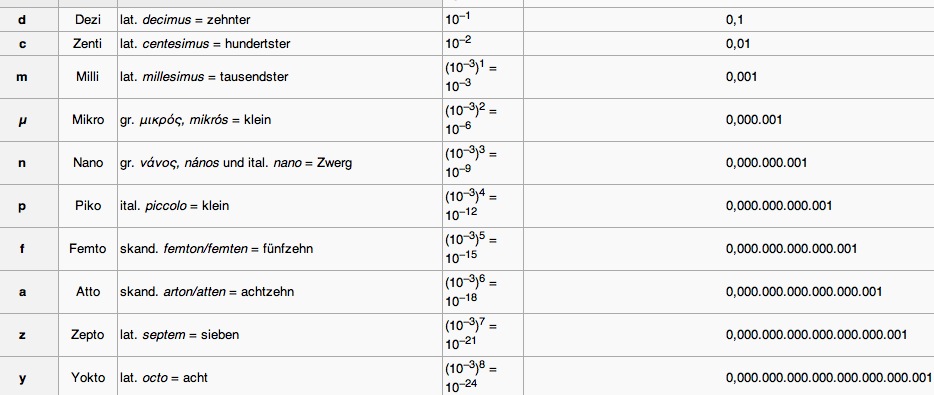The width and height of the screenshot is (934, 395).
Task: Select the Femto prefix name cell
Action: (88, 248)
